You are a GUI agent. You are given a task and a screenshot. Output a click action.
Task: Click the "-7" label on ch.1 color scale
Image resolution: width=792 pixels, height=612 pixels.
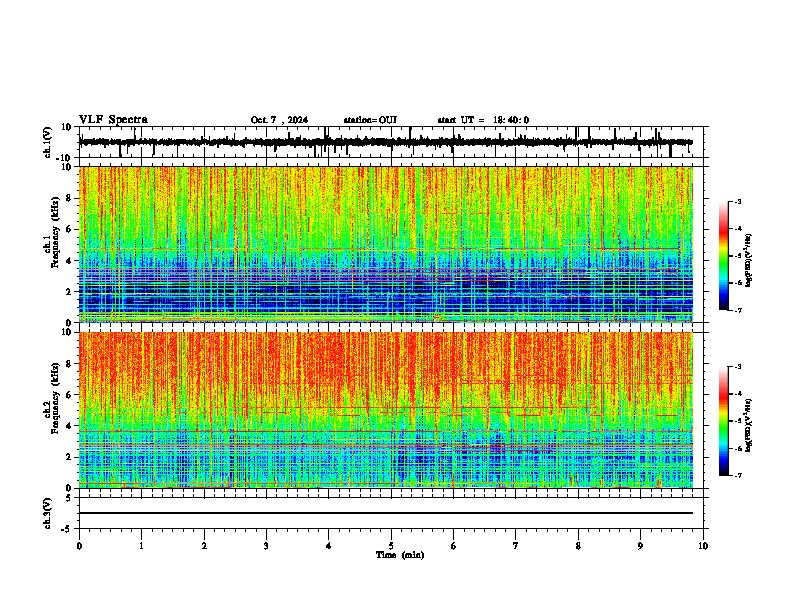pyautogui.click(x=738, y=310)
